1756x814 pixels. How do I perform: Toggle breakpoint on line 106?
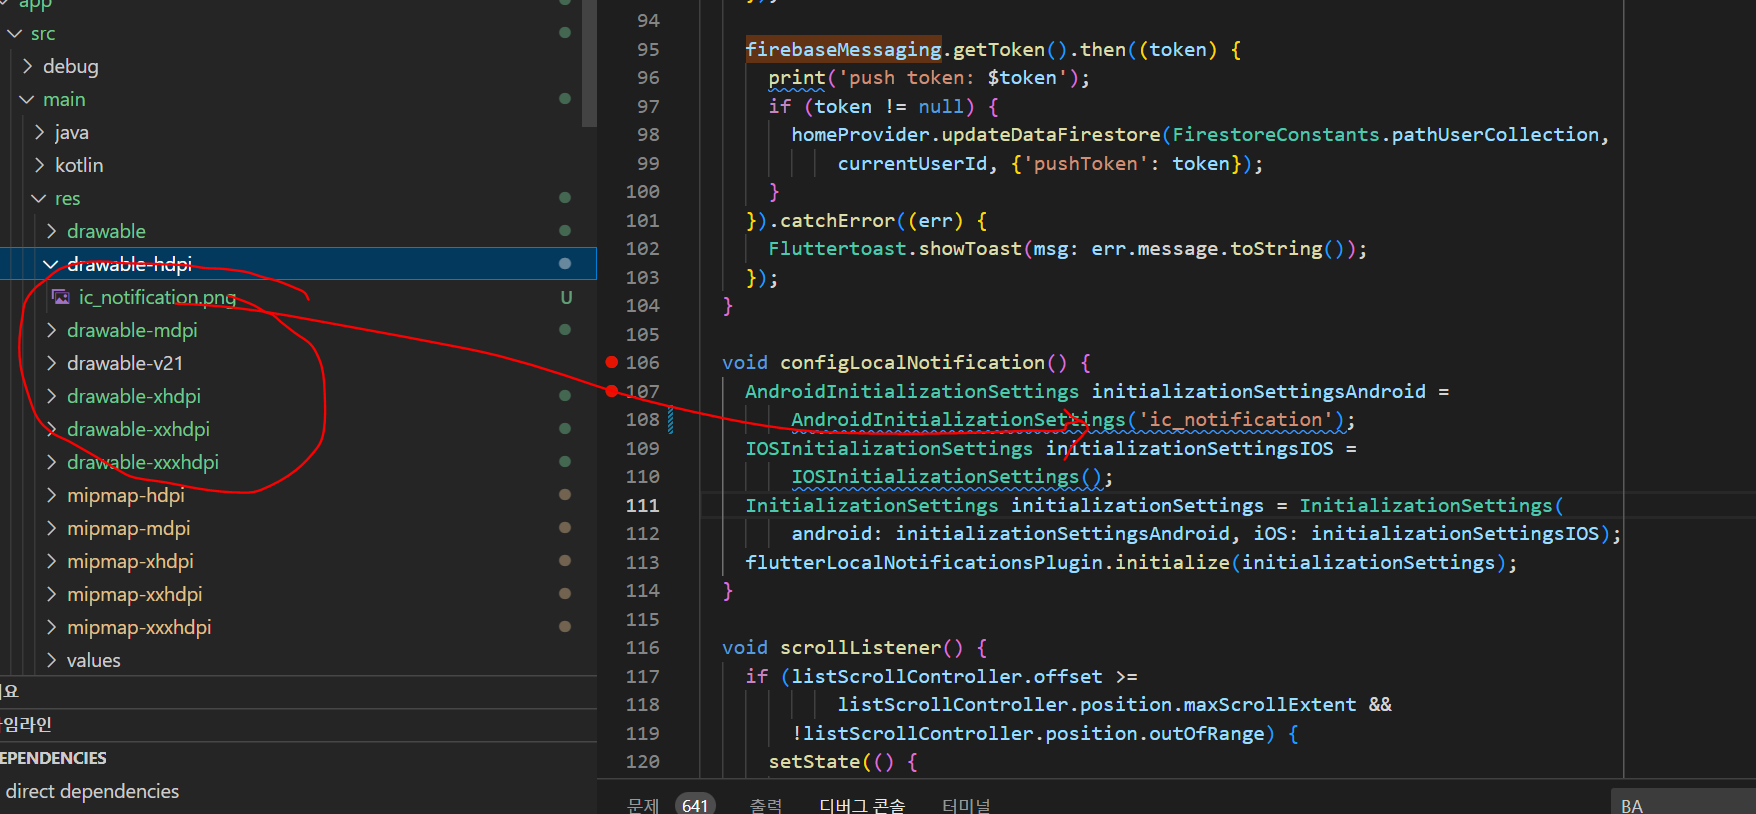(x=612, y=362)
